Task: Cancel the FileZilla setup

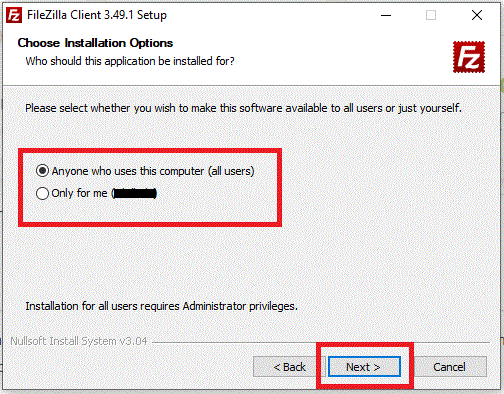Action: tap(449, 367)
